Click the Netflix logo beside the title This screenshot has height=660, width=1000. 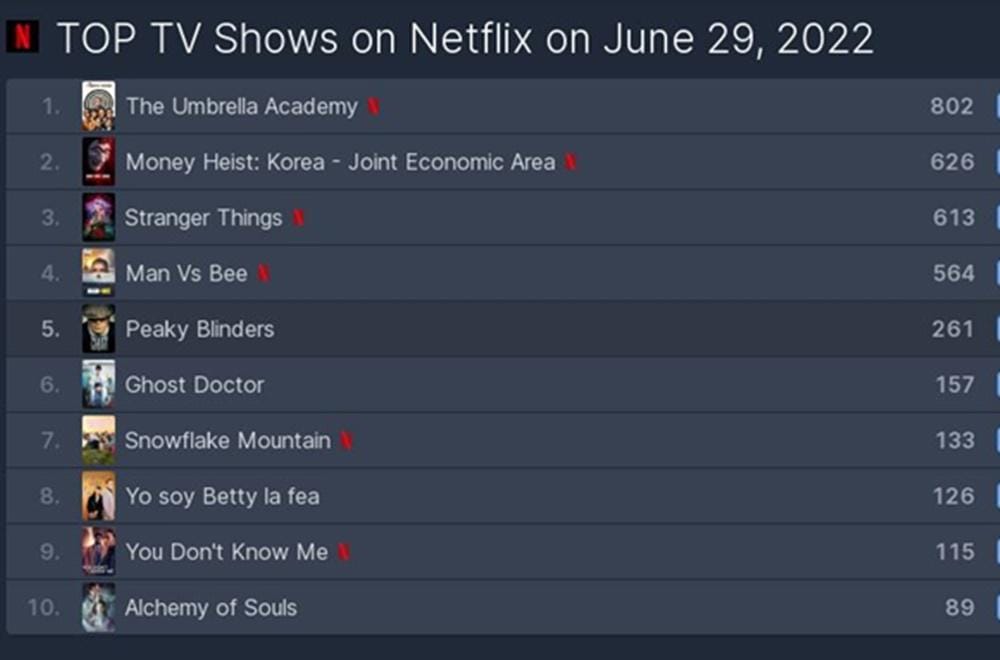coord(22,38)
